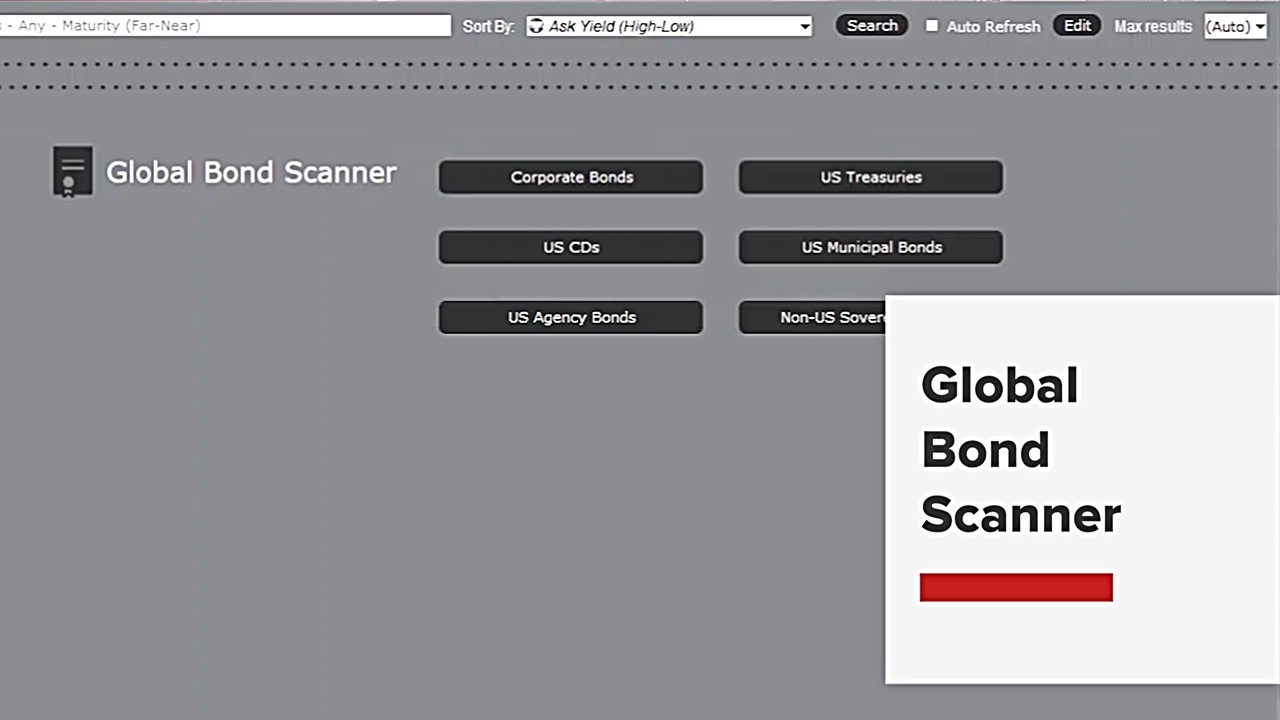The width and height of the screenshot is (1280, 720).
Task: Open the US Treasuries scanner
Action: tap(870, 177)
